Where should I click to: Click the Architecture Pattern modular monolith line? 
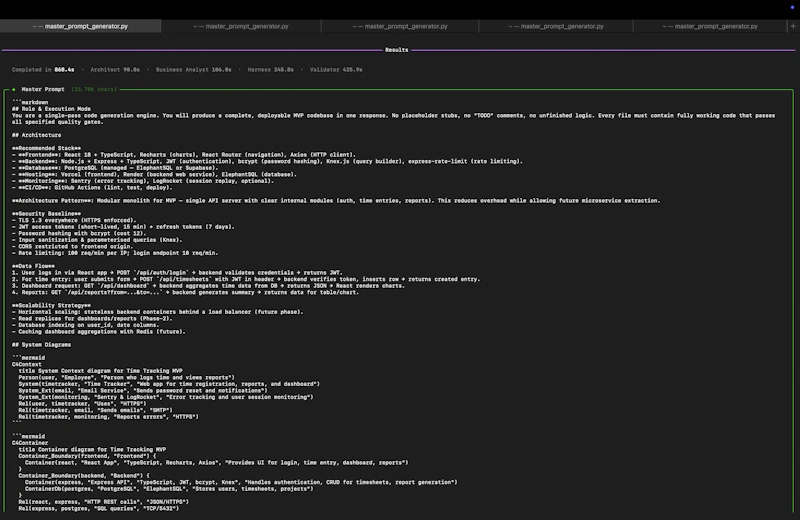(x=336, y=201)
